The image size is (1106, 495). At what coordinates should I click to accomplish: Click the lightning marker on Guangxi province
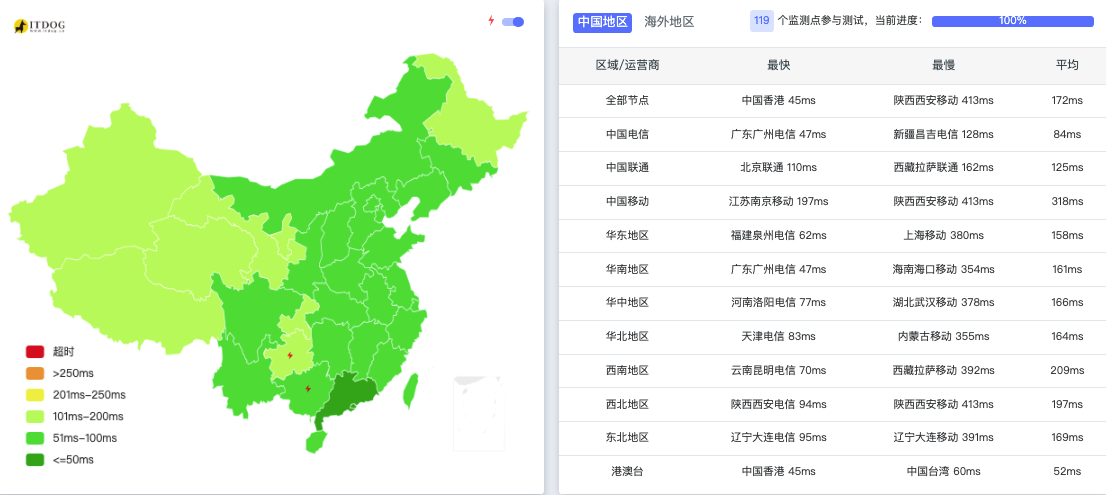coord(308,389)
